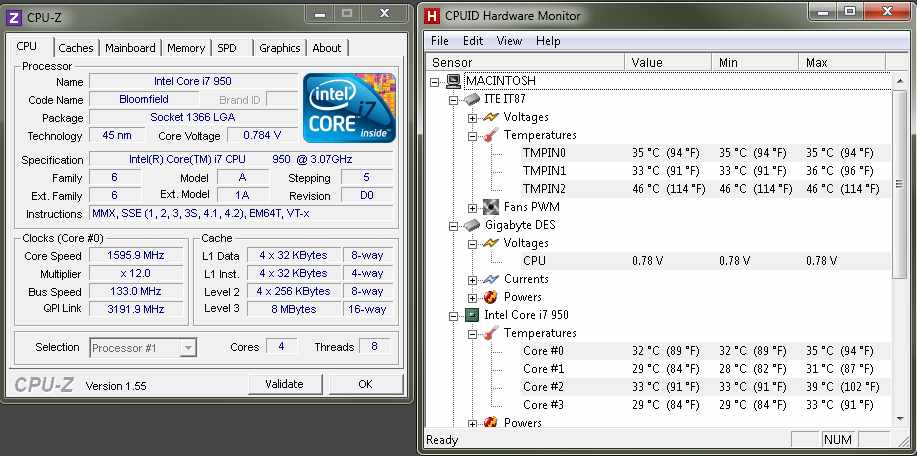The image size is (917, 456).
Task: Collapse Temperatures under ITE IT87
Action: [x=472, y=136]
